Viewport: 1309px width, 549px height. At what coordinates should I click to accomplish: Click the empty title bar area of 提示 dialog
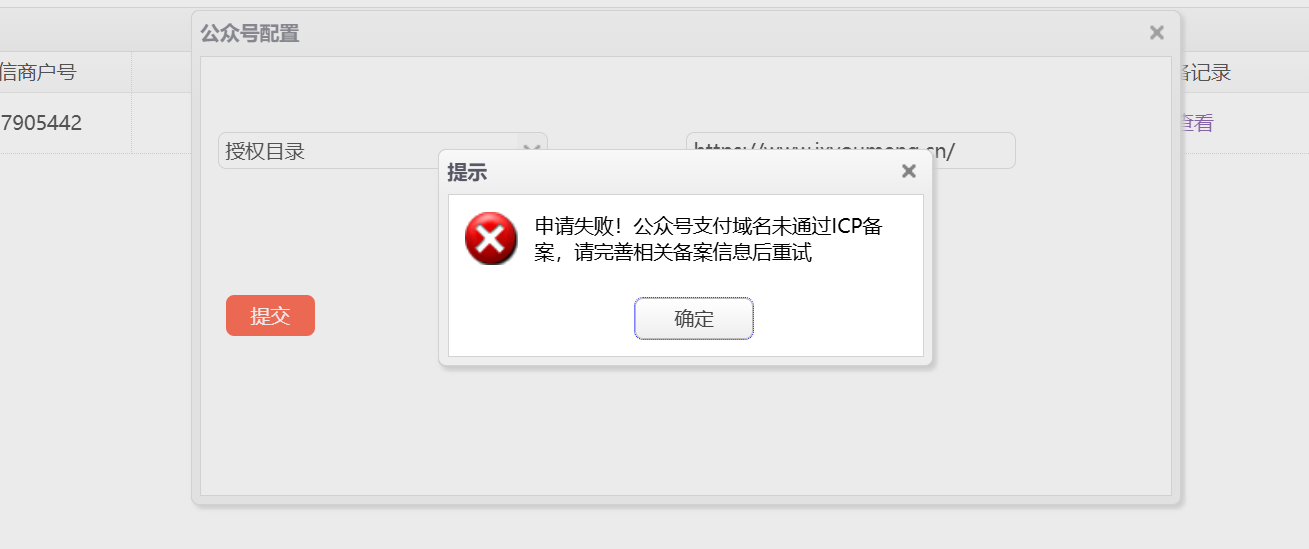(x=690, y=172)
